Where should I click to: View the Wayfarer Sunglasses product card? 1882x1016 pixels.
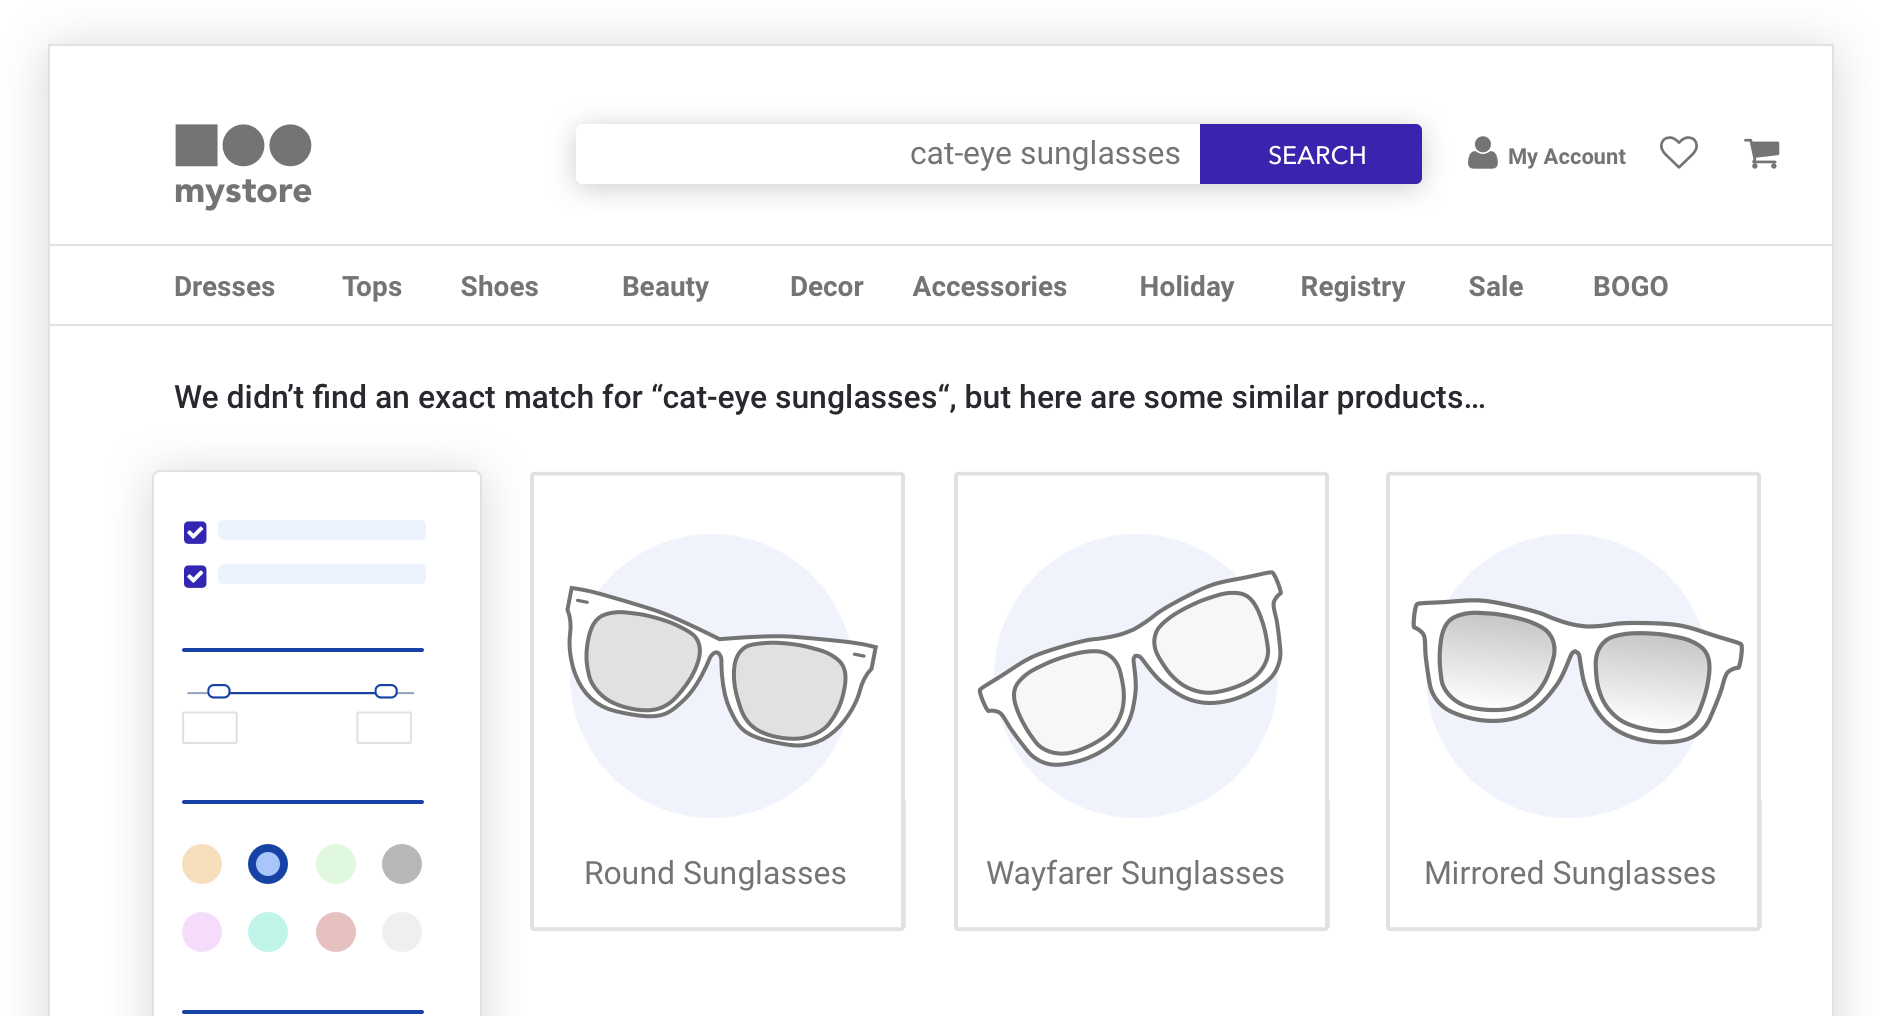click(1141, 701)
